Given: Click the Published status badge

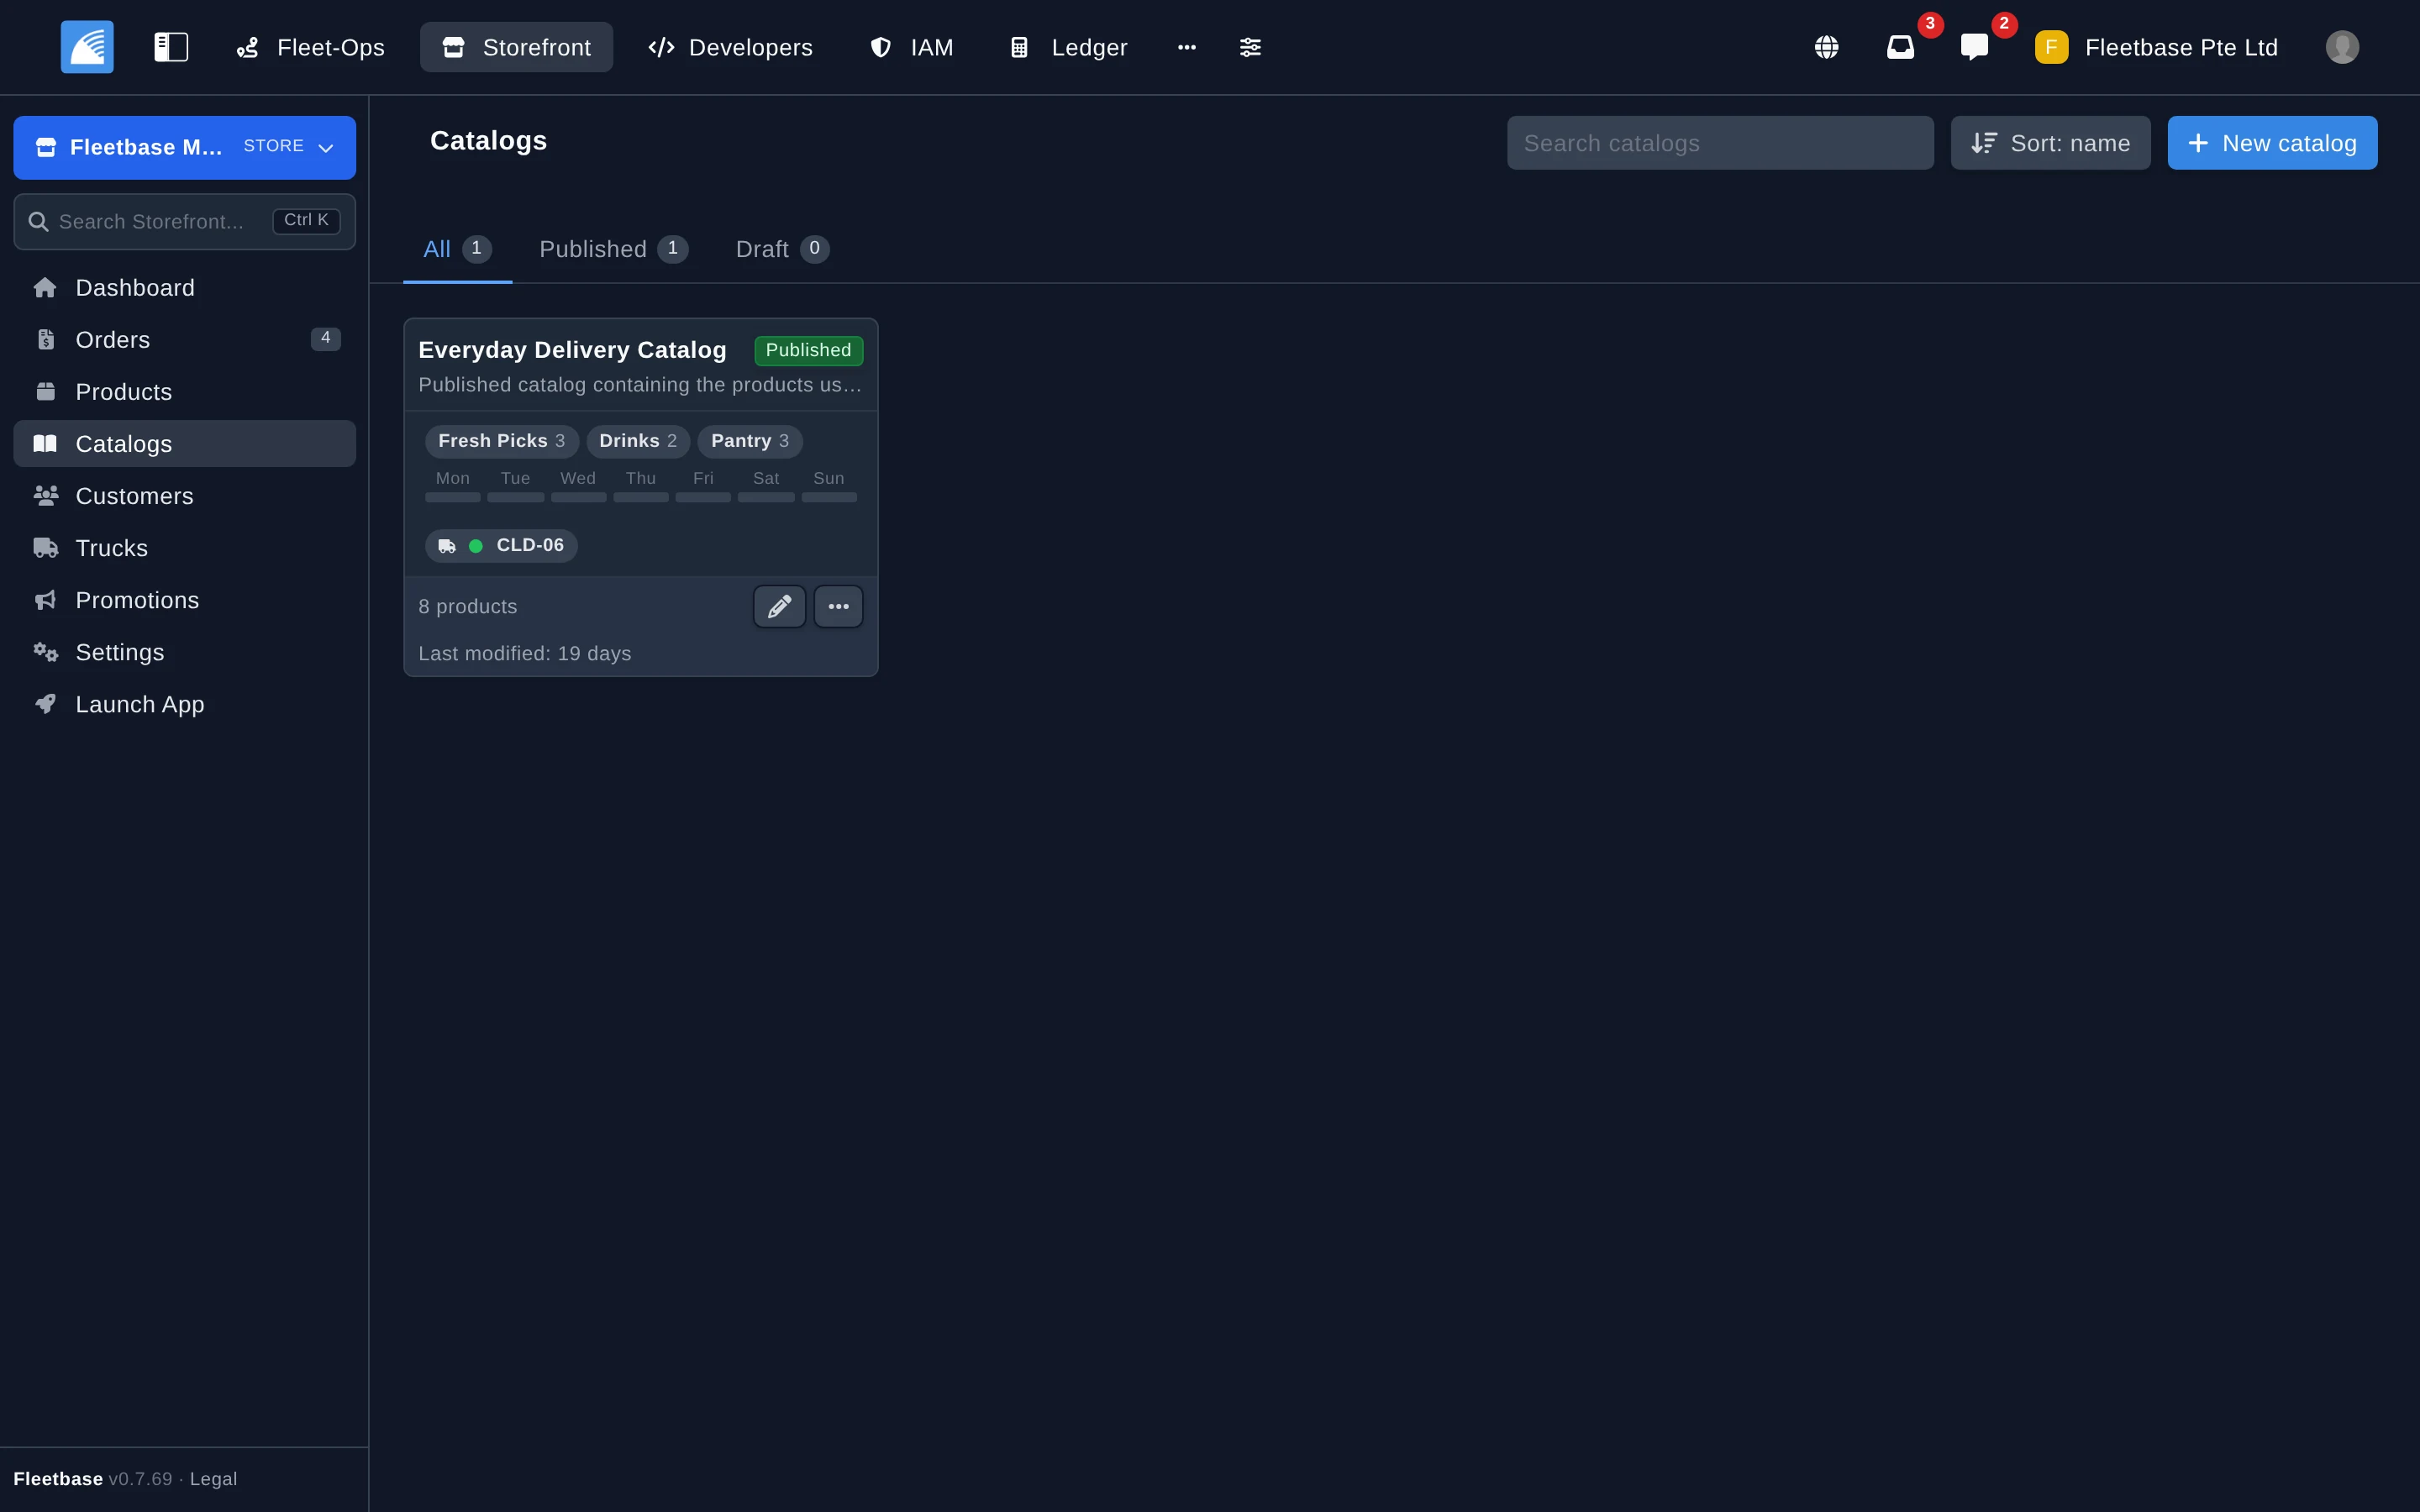Looking at the screenshot, I should click(808, 350).
